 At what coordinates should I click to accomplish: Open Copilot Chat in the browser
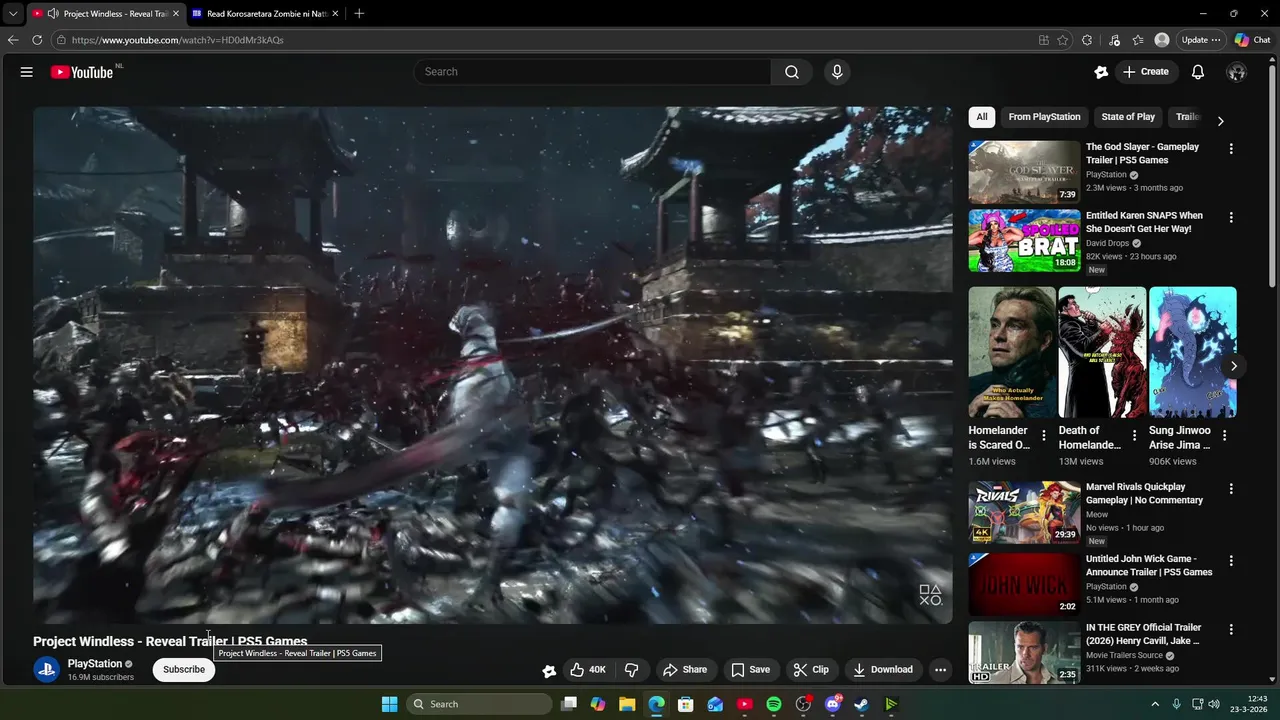tap(1252, 40)
